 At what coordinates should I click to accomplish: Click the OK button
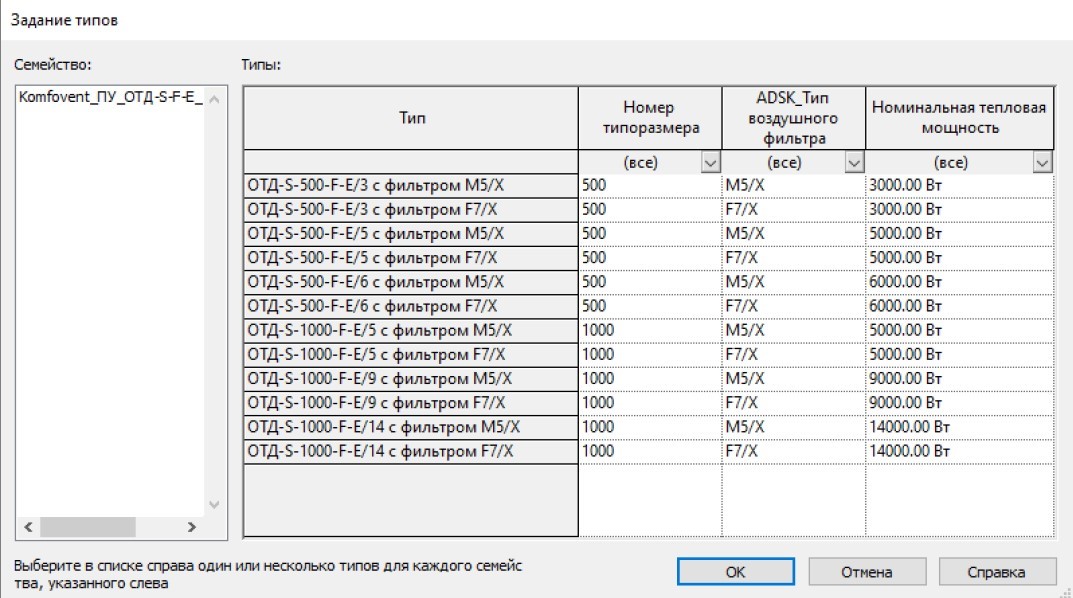tap(736, 572)
